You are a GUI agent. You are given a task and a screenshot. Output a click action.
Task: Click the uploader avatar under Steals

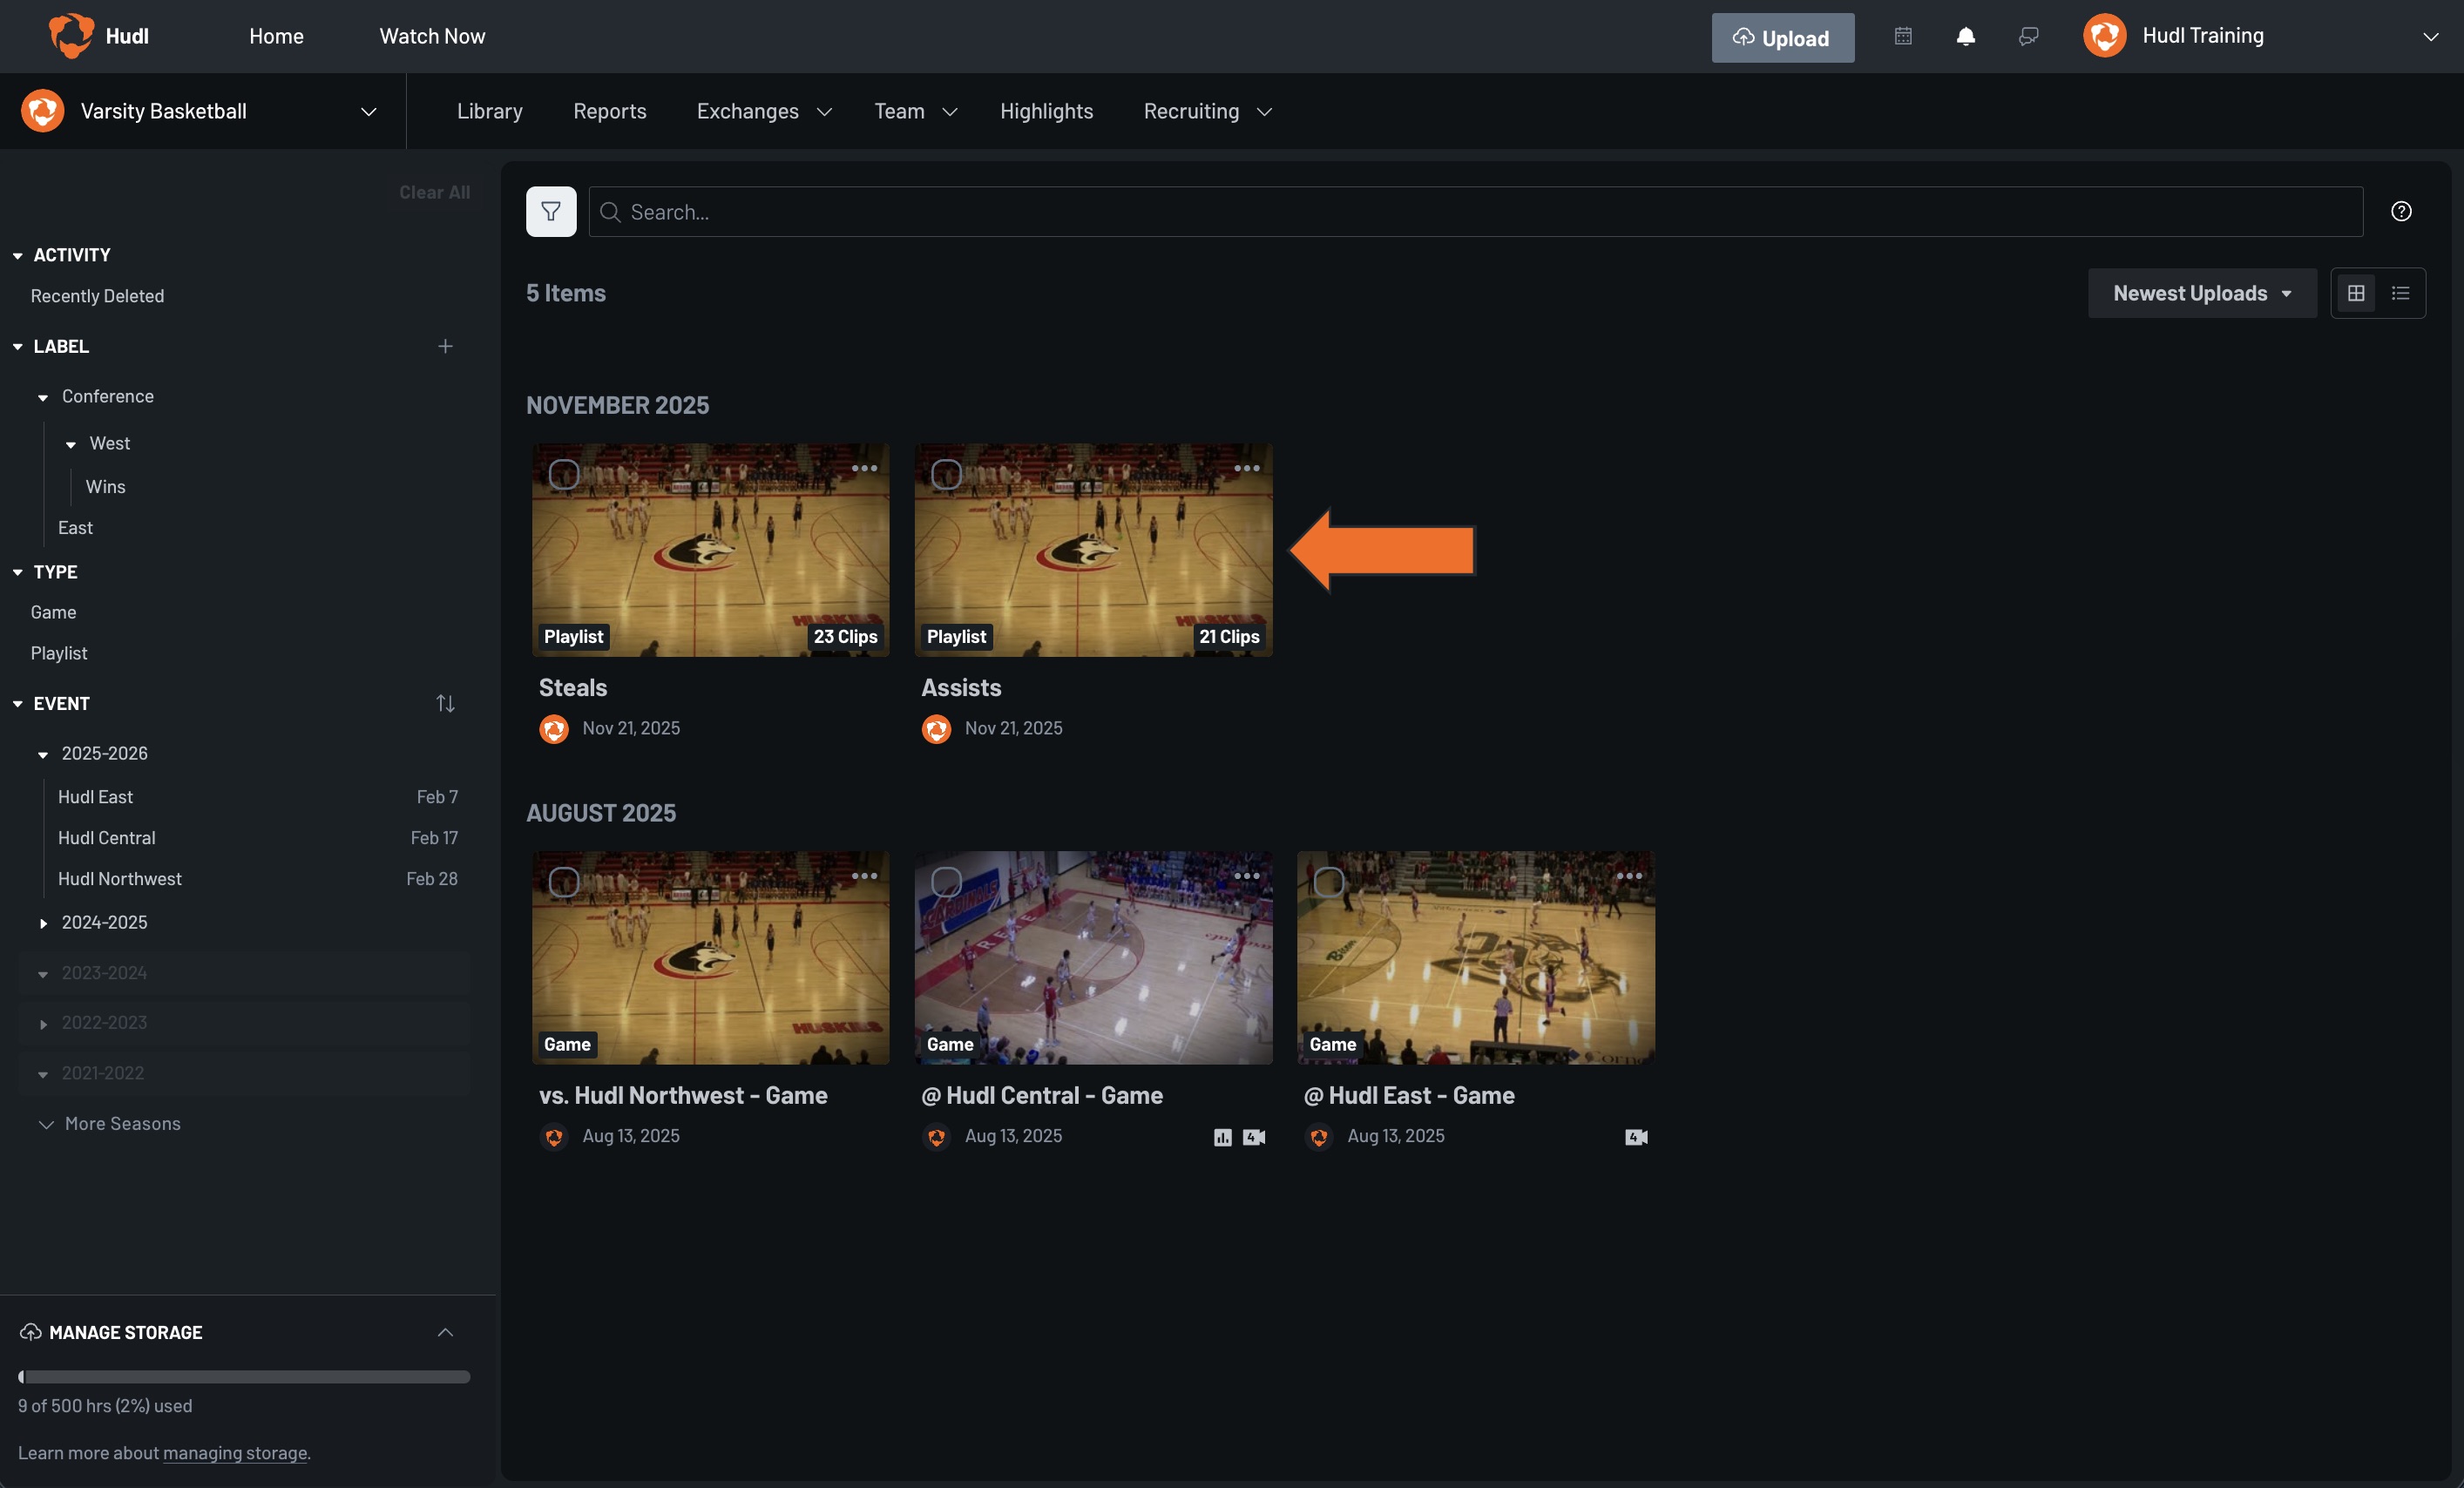(x=554, y=729)
